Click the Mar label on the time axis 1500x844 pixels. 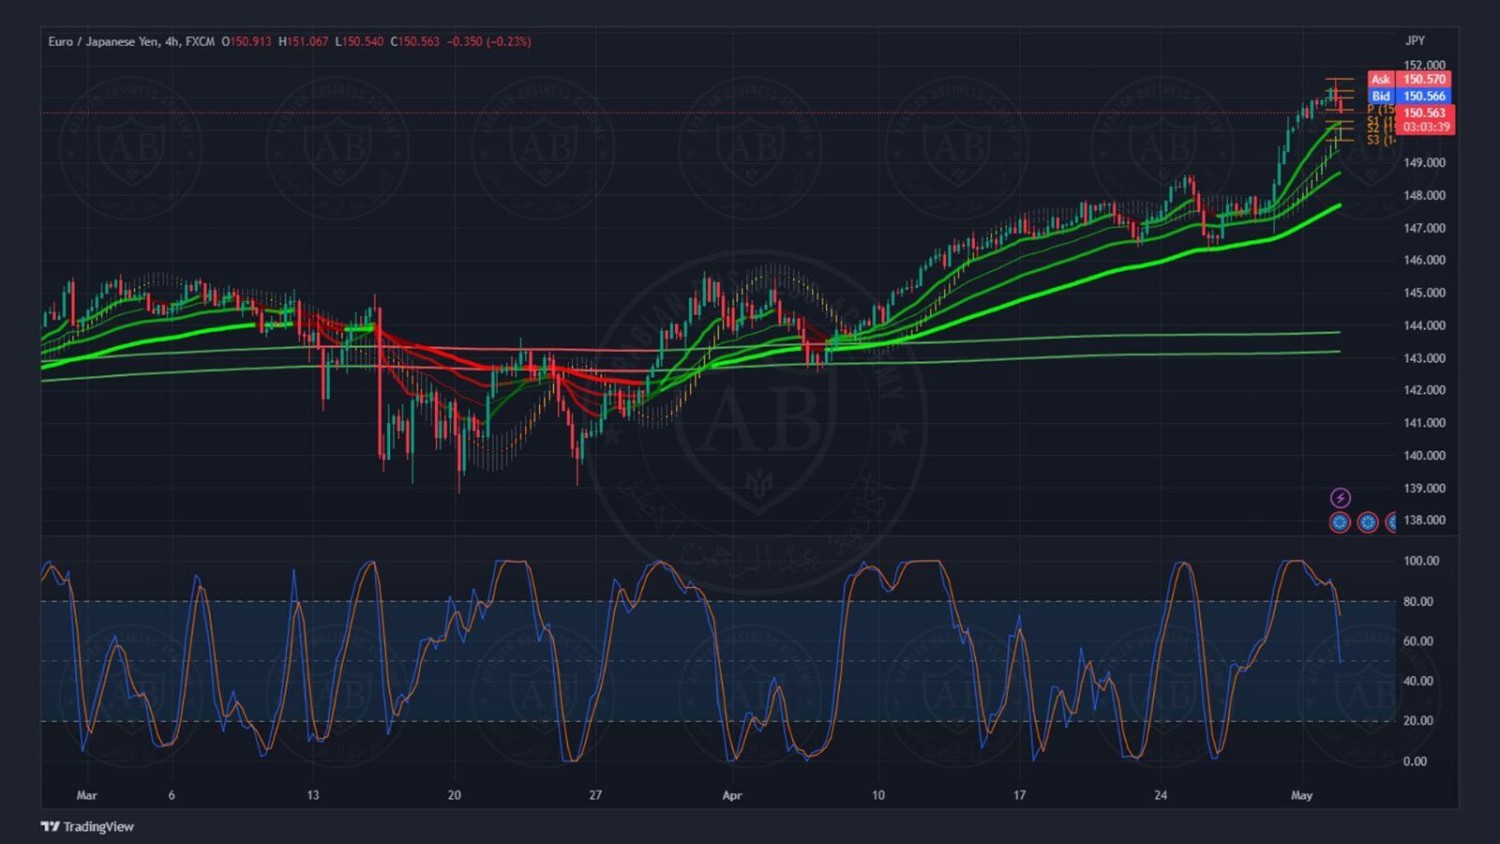click(87, 795)
